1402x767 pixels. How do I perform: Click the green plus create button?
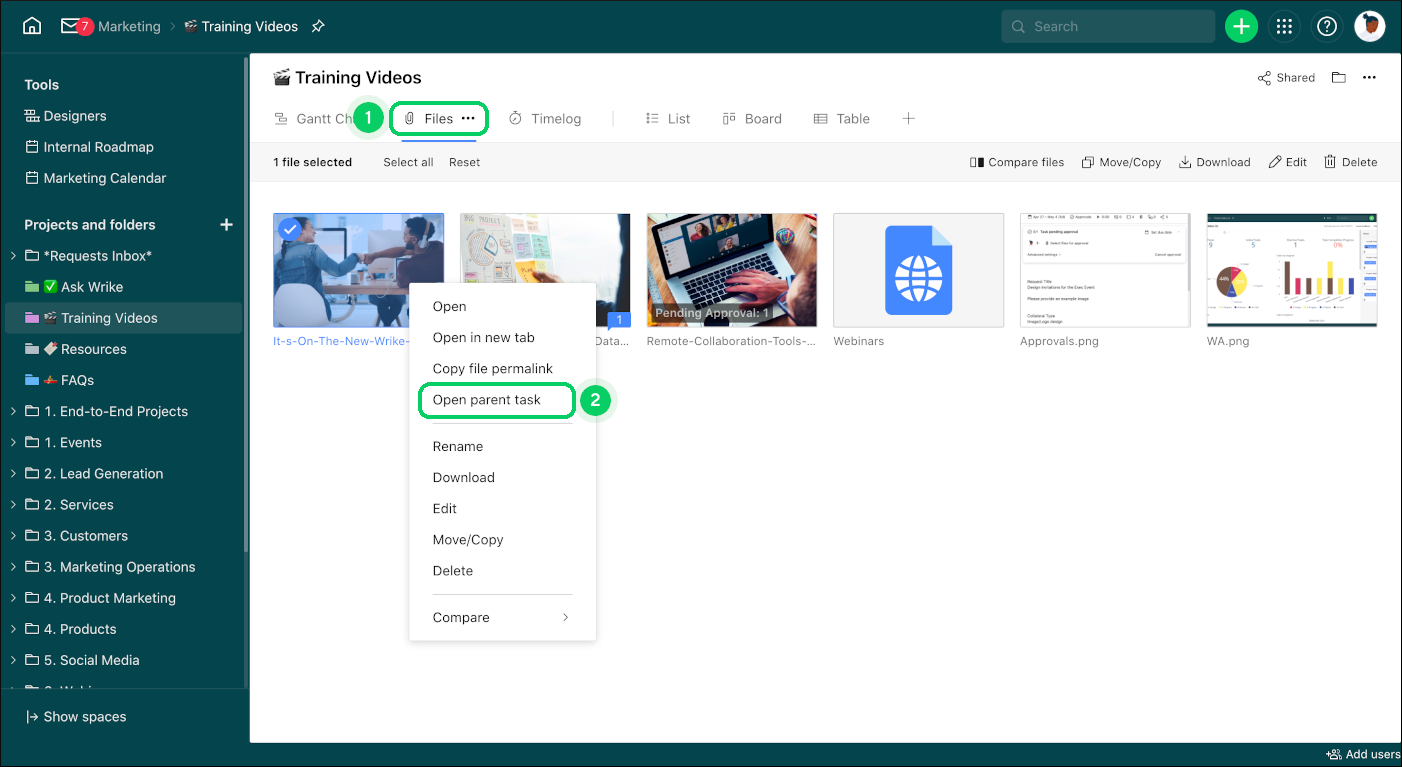pos(1241,26)
